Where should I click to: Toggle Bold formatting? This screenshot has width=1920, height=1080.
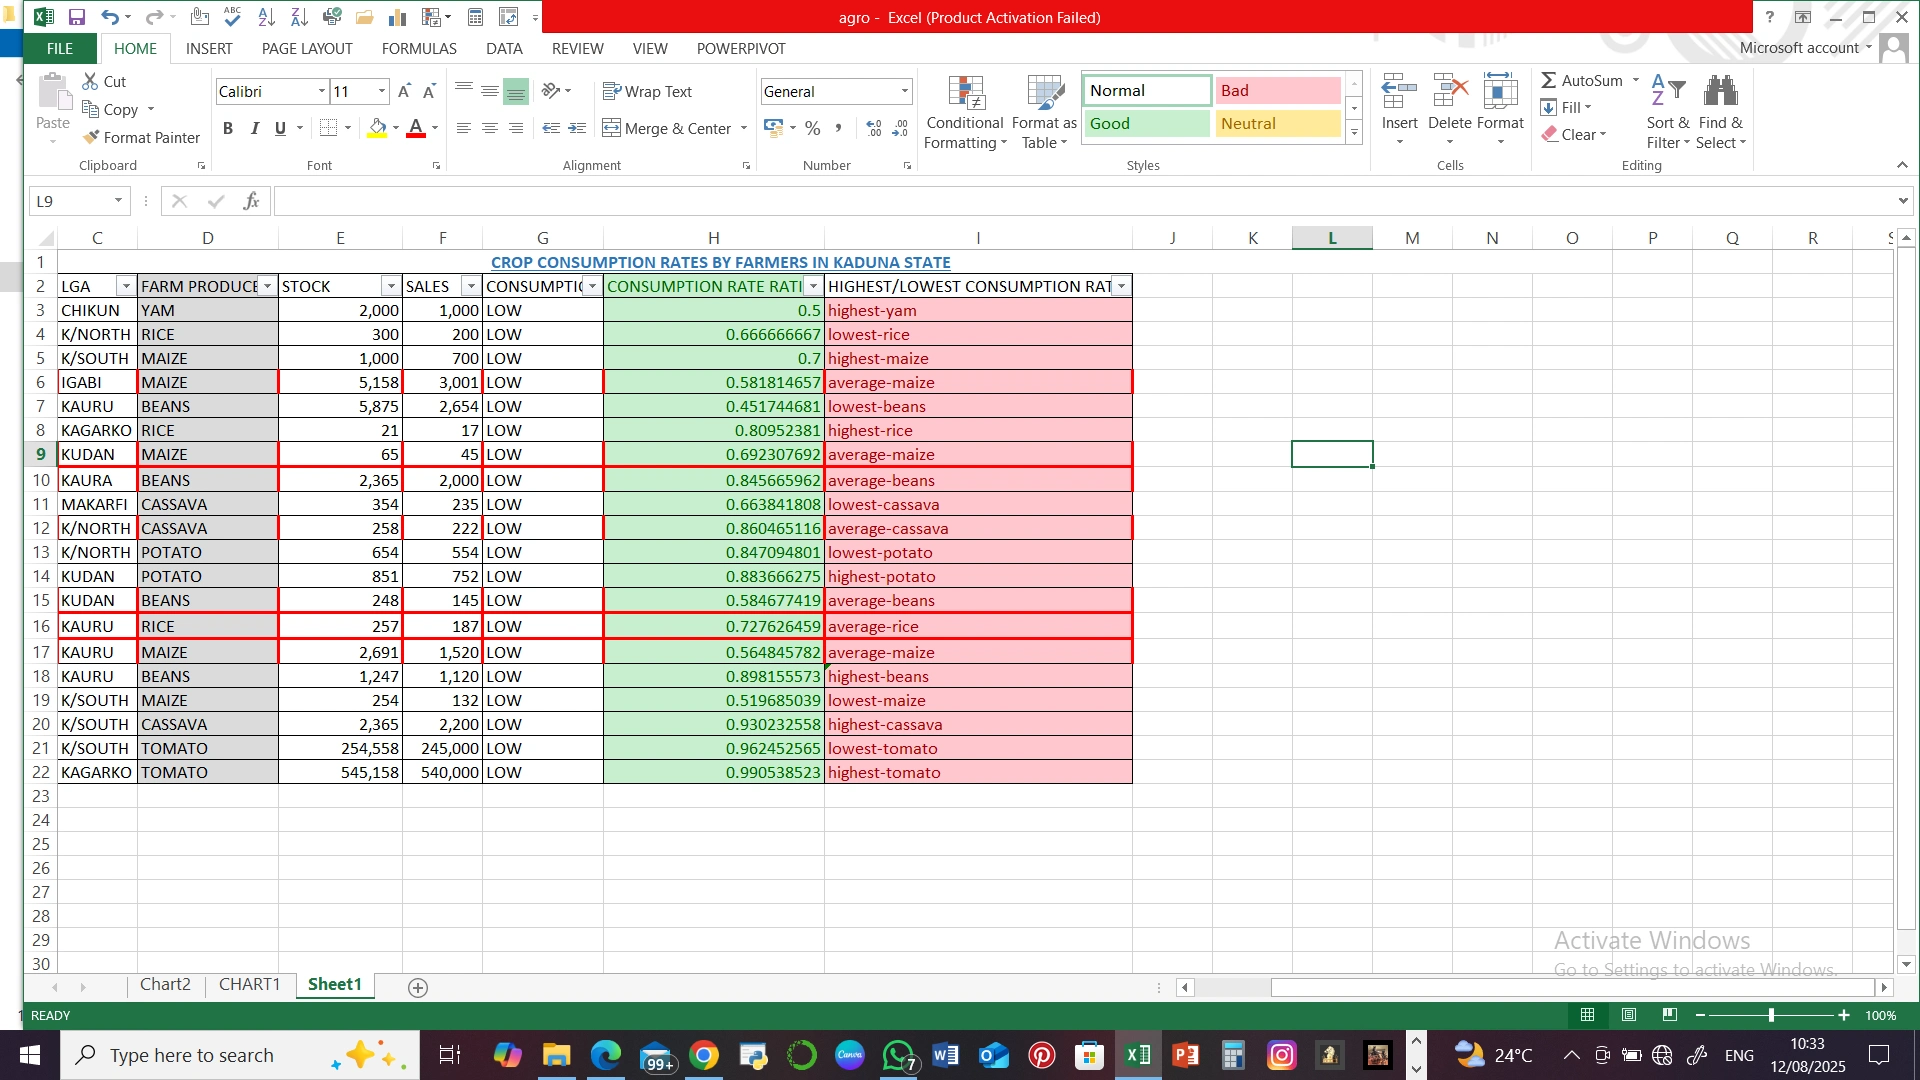coord(228,128)
